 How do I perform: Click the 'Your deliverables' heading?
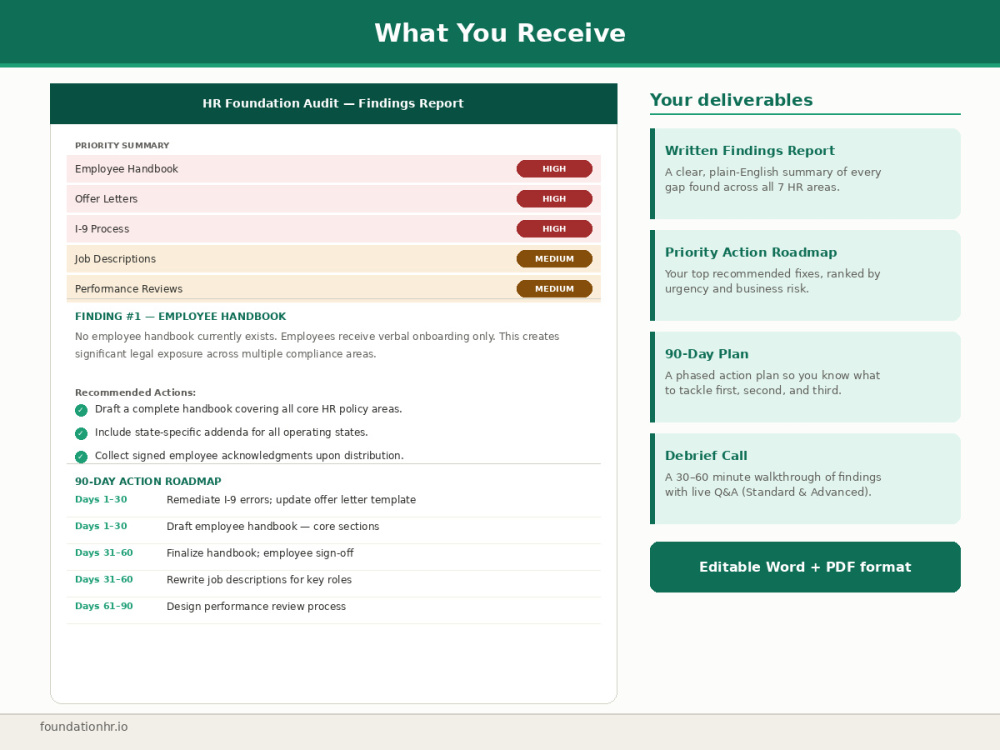732,100
